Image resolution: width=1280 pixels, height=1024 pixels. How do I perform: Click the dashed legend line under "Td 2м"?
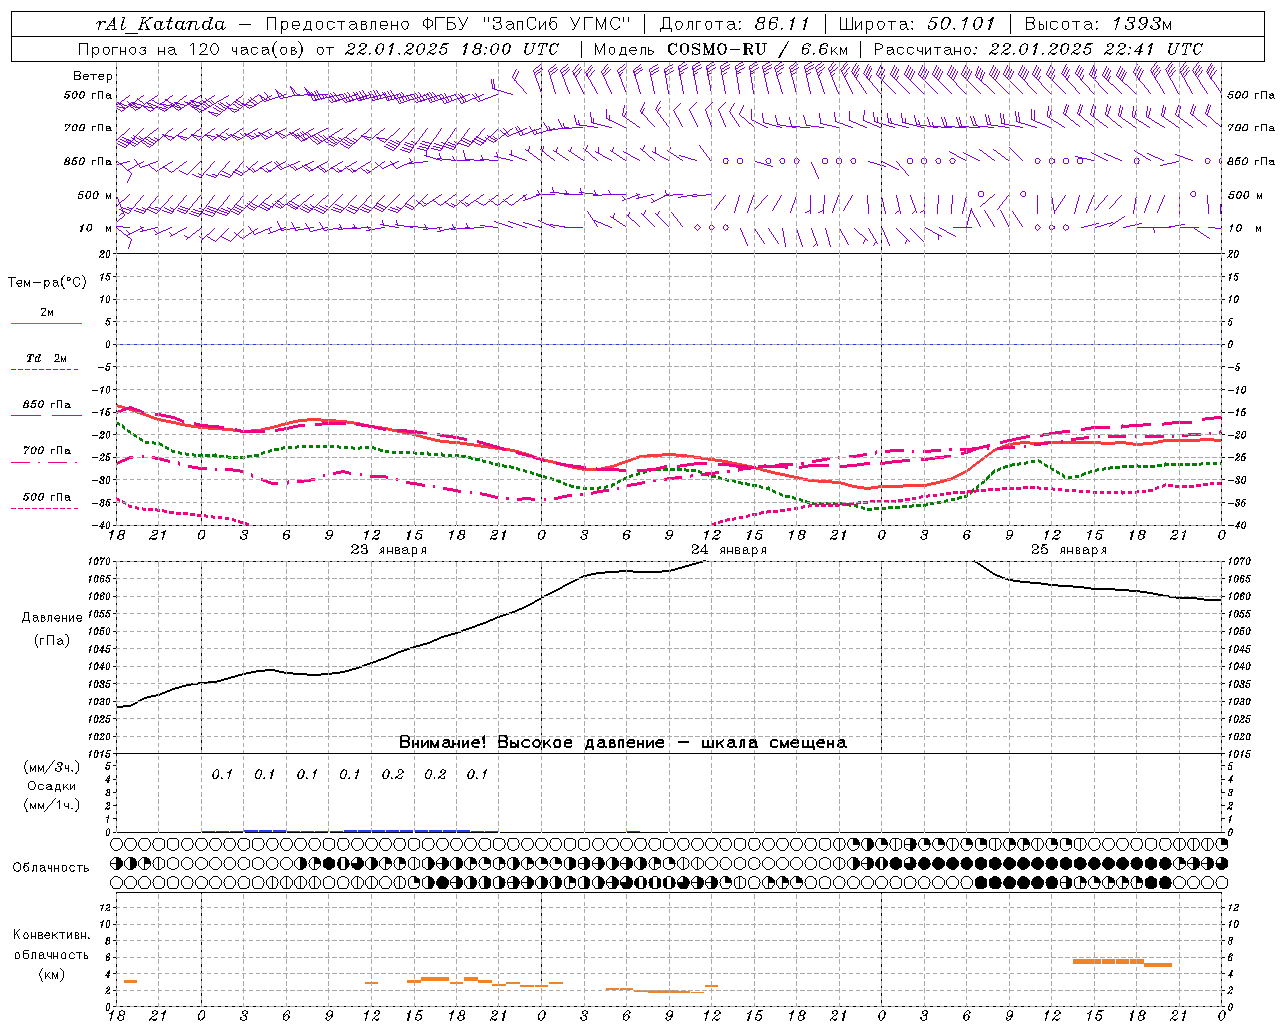point(45,370)
